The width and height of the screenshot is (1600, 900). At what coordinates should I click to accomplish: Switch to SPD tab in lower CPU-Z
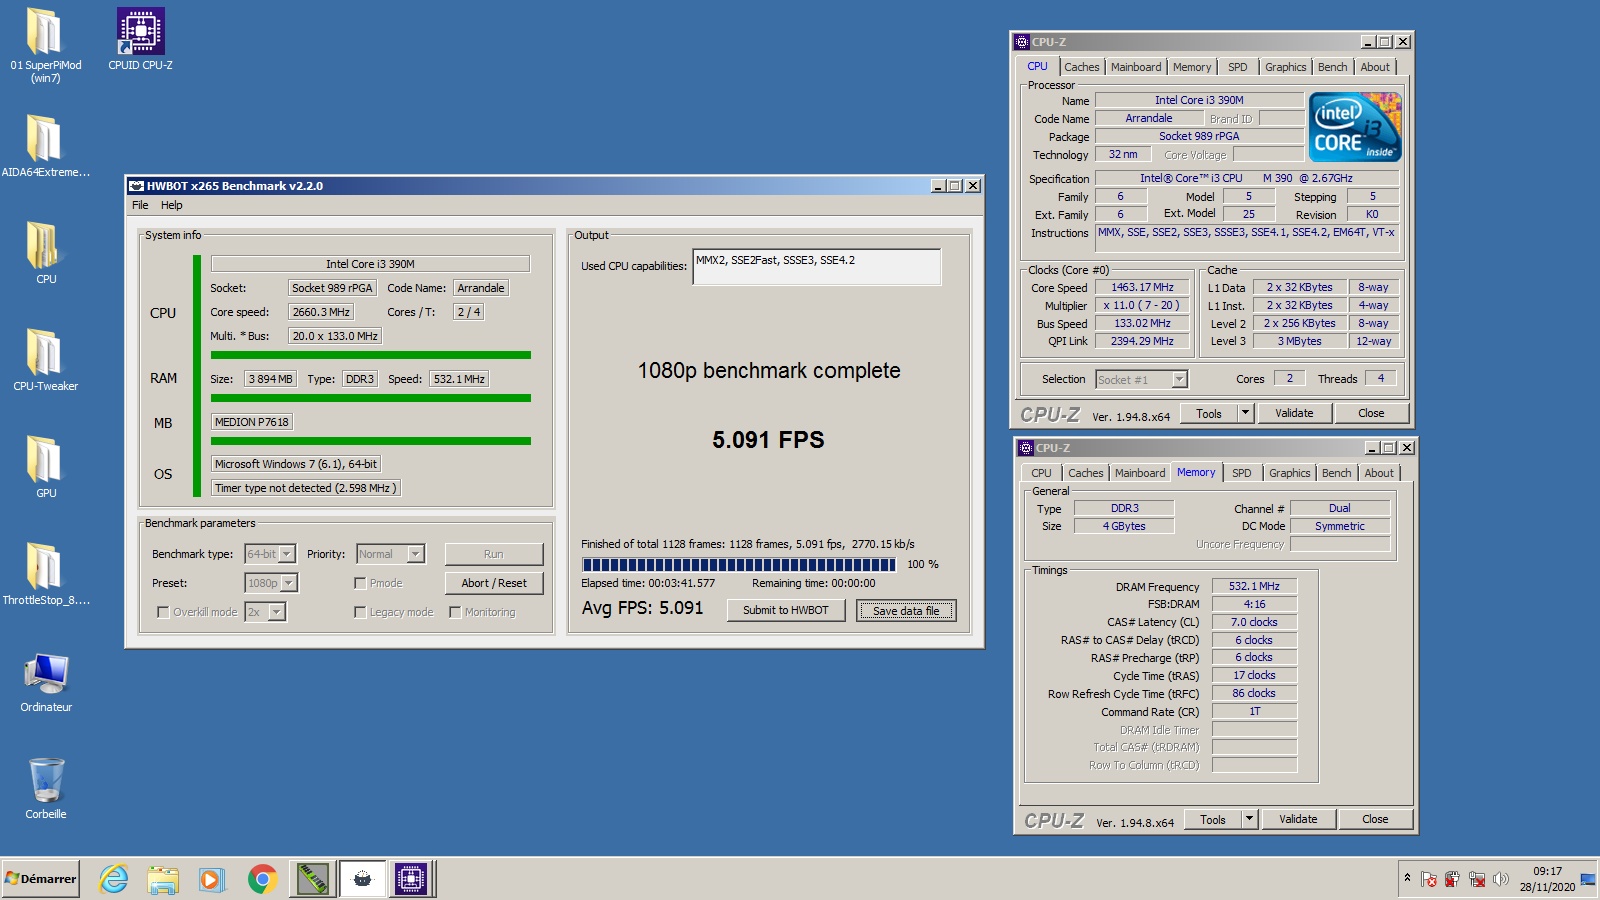click(x=1242, y=473)
